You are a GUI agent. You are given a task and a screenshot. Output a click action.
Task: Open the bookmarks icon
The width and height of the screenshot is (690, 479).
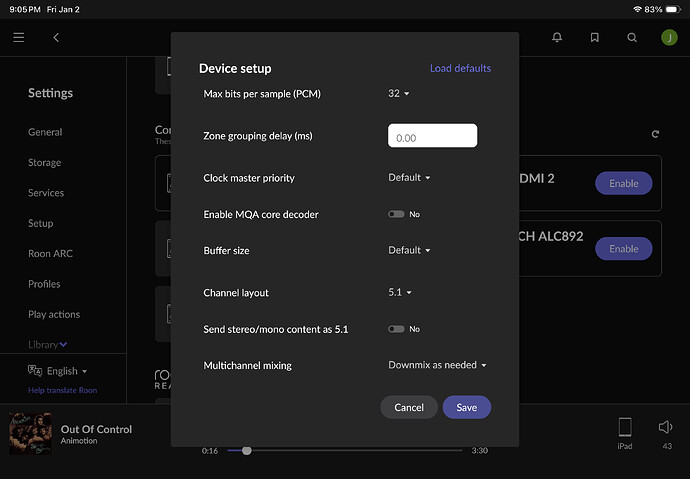[594, 37]
